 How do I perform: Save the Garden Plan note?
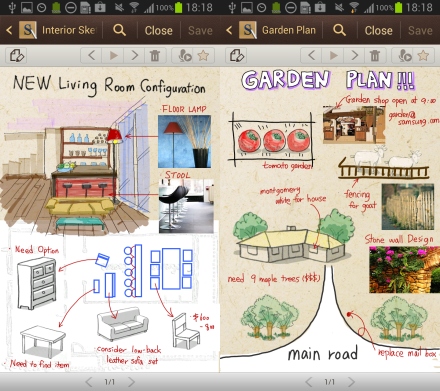(420, 31)
